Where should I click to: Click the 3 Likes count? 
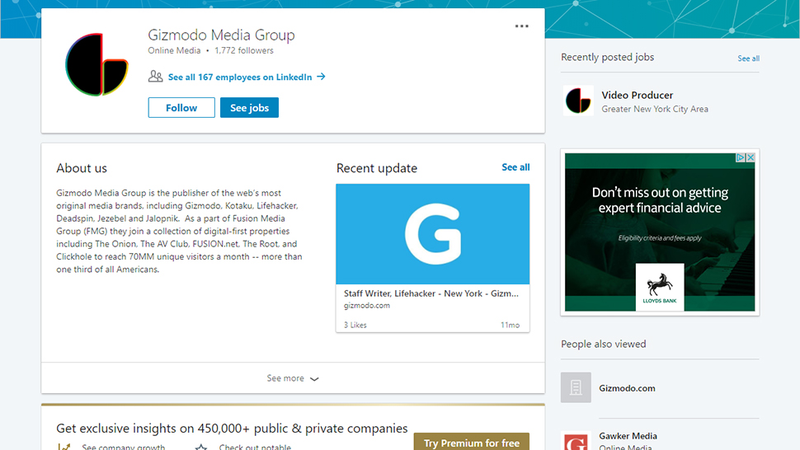point(355,325)
